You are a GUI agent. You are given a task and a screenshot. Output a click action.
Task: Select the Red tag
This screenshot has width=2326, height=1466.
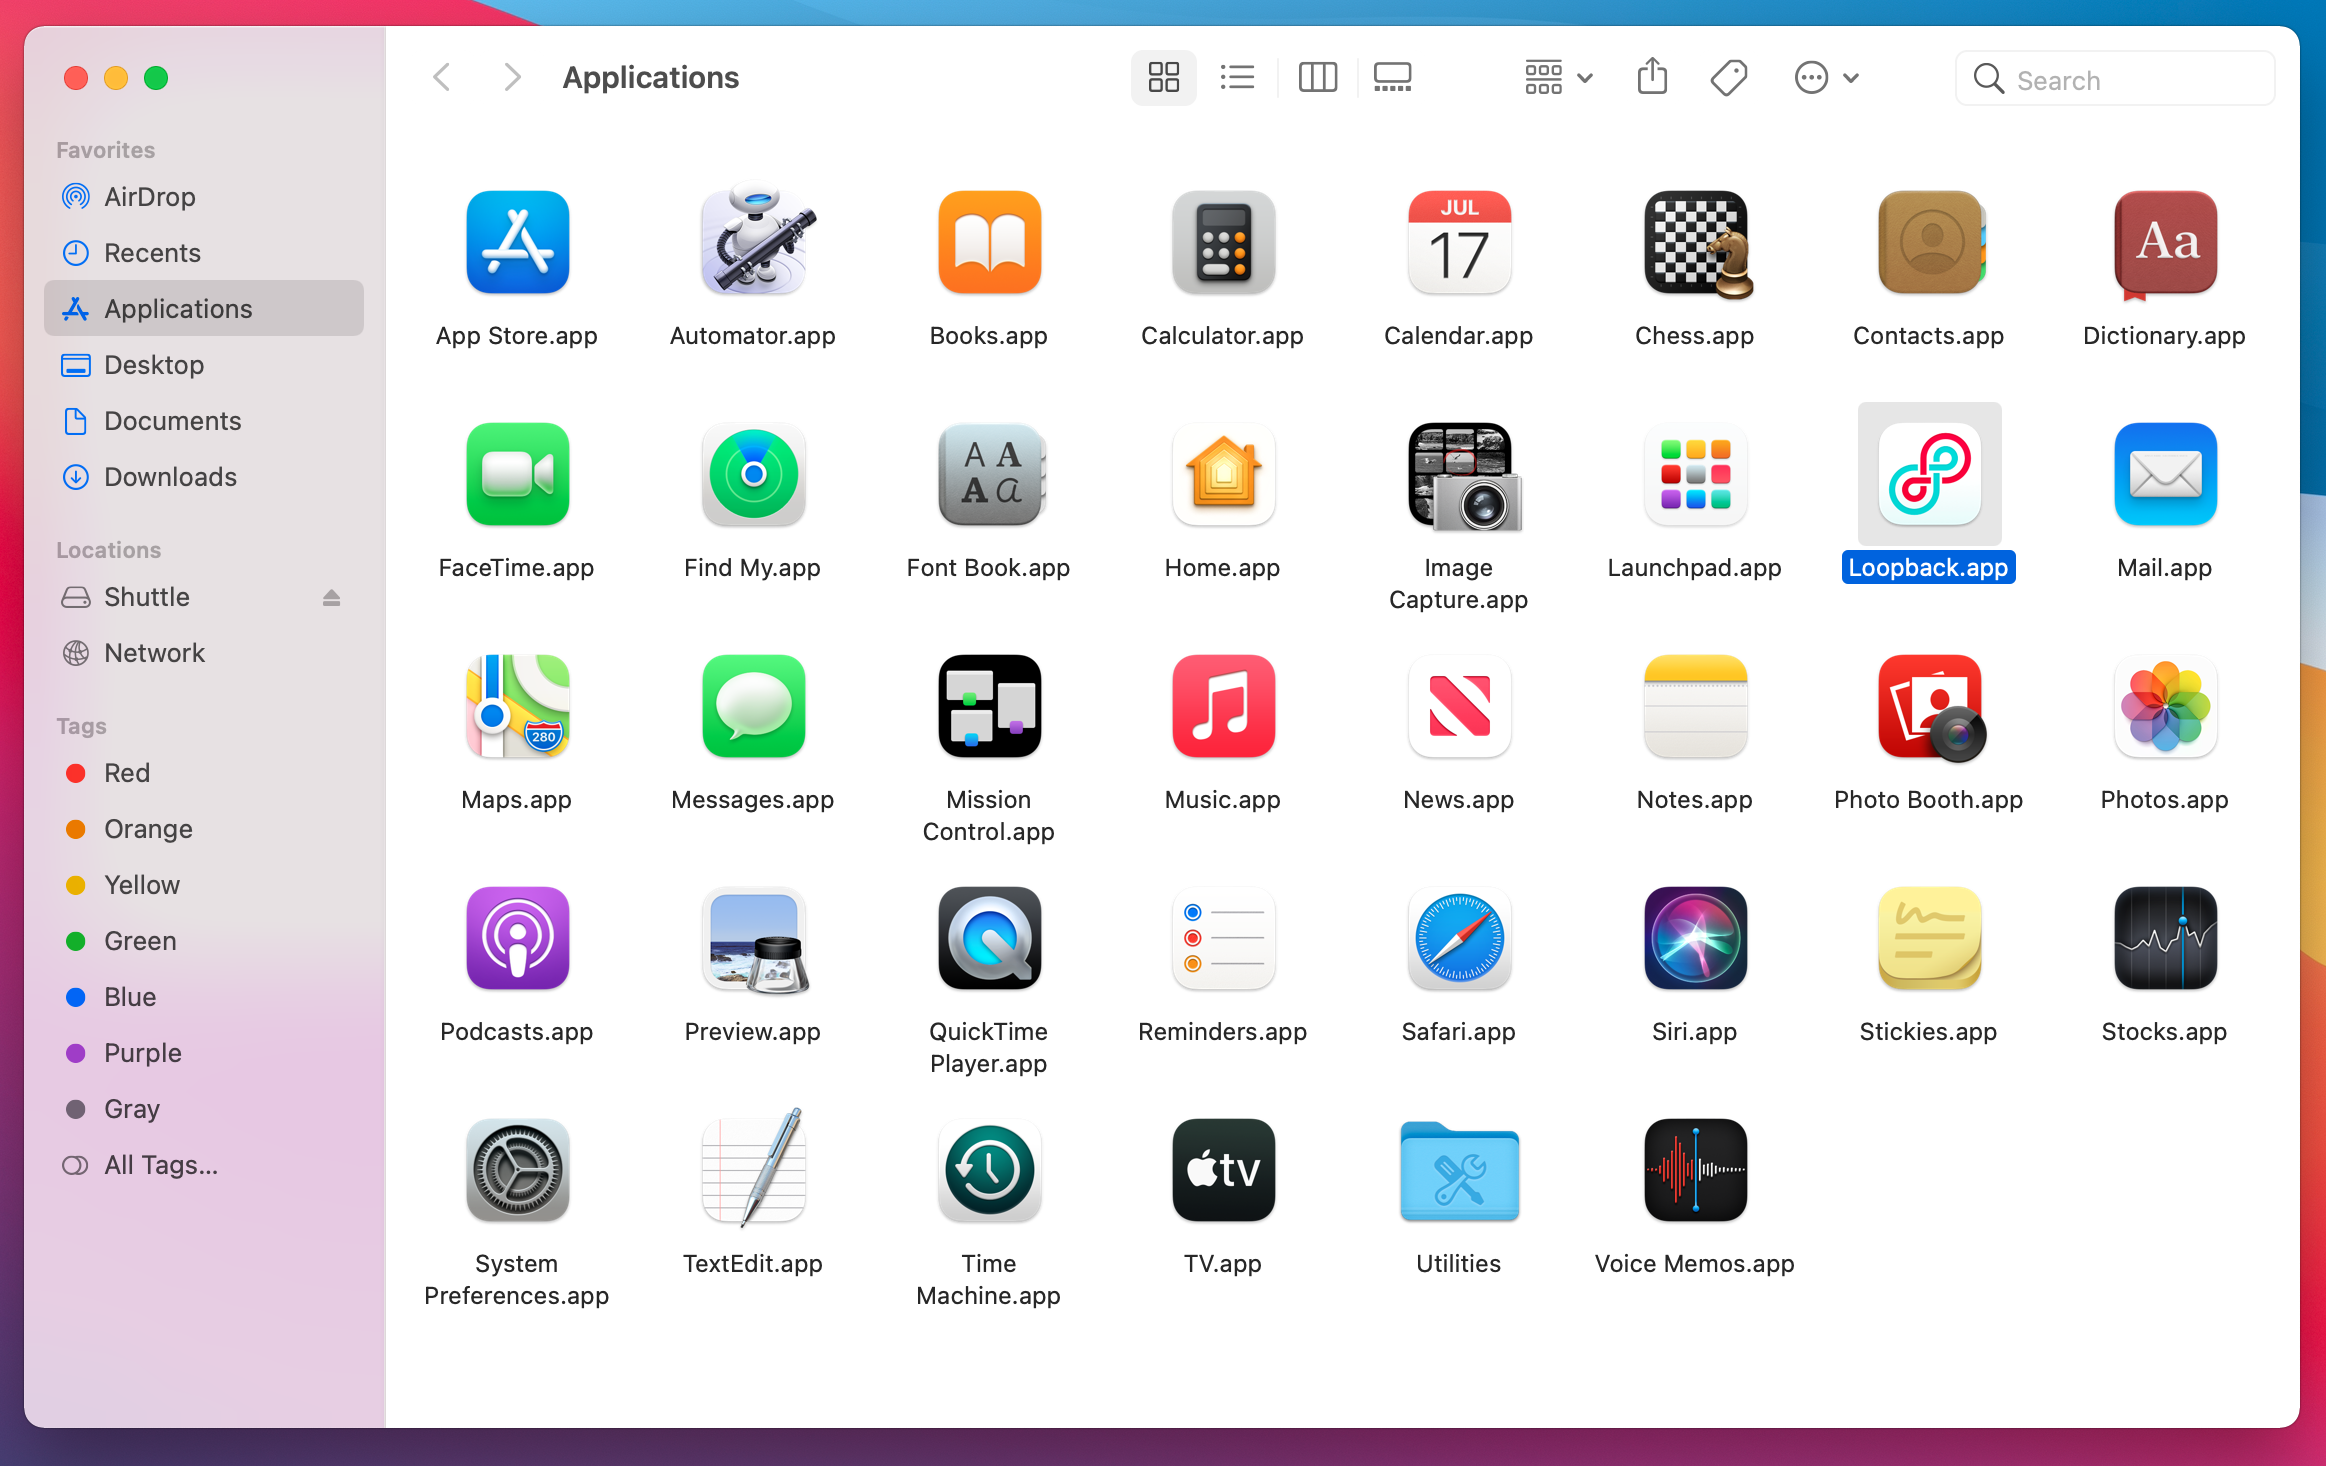point(204,773)
